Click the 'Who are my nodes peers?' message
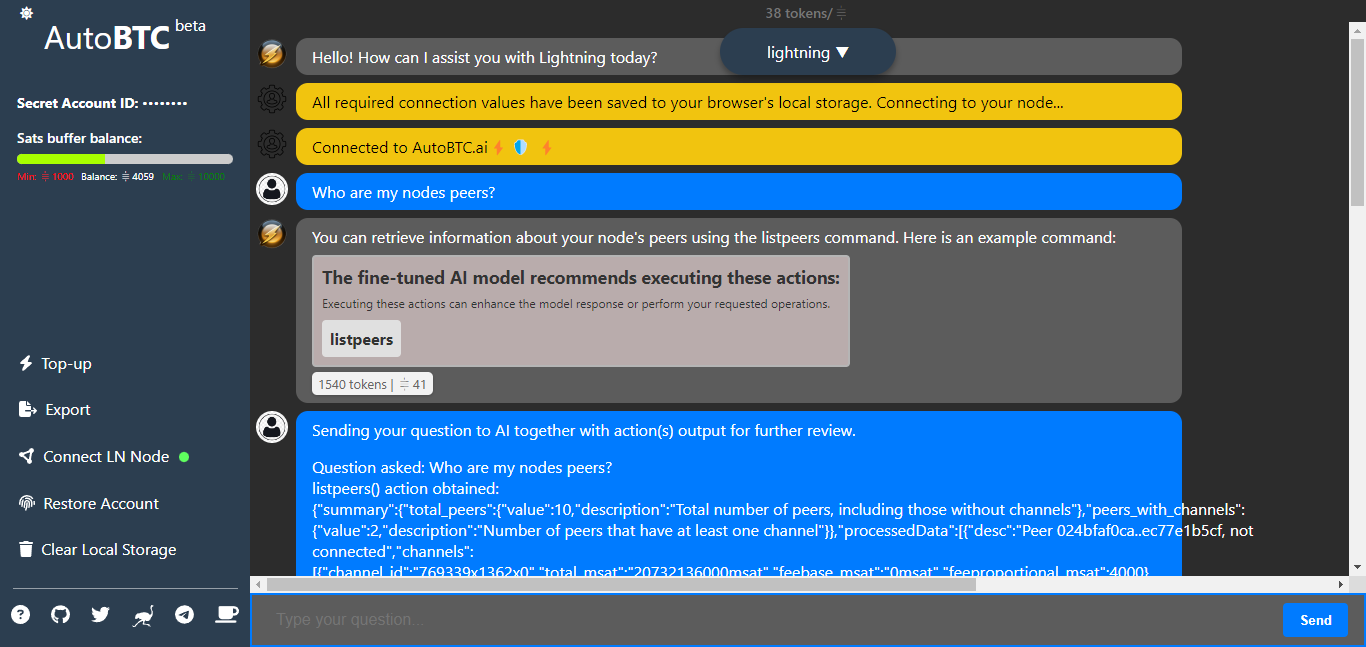This screenshot has width=1366, height=647. (x=739, y=192)
